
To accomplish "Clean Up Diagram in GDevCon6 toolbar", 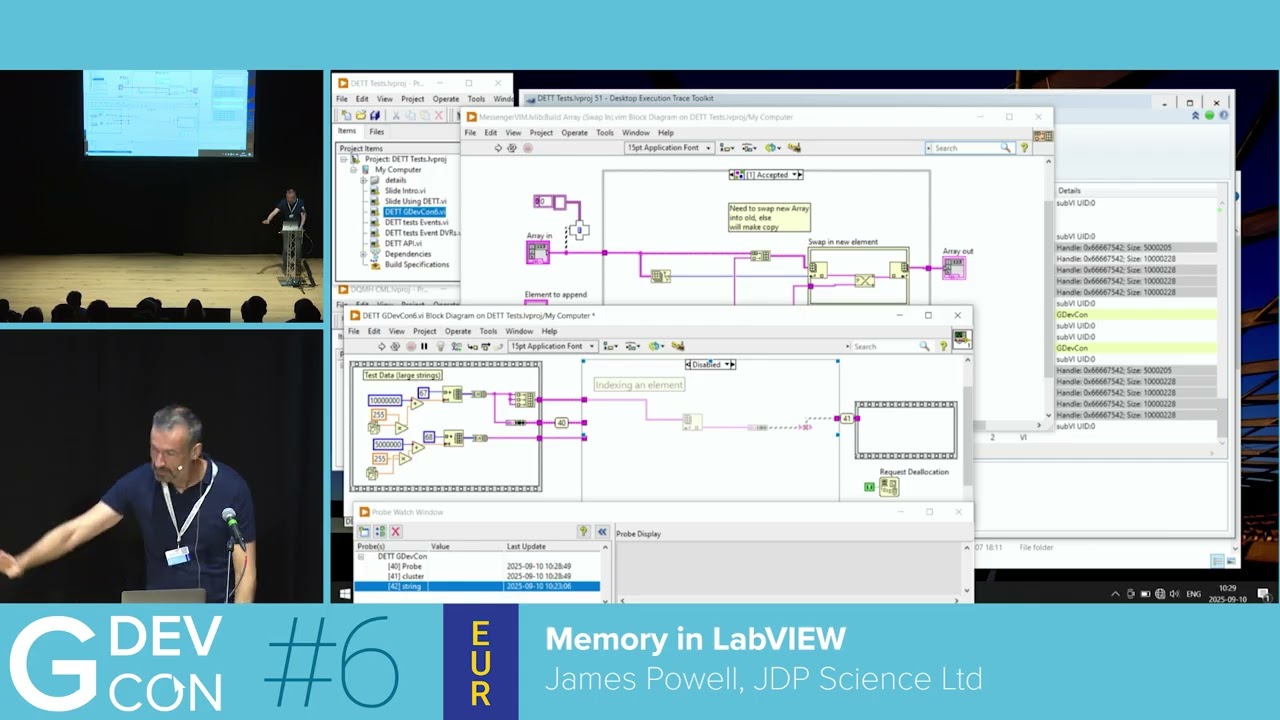I will (678, 346).
